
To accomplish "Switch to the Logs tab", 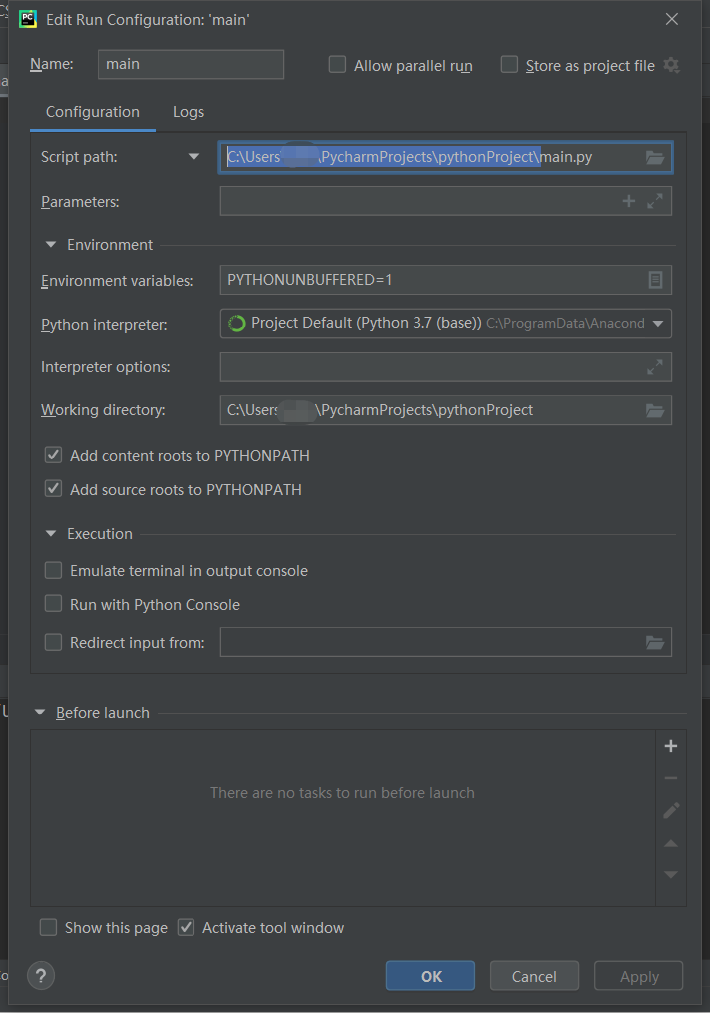I will coord(188,112).
